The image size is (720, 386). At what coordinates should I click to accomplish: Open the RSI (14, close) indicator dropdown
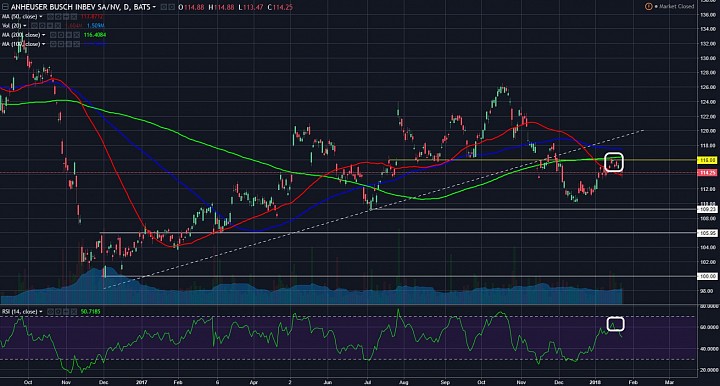coord(40,312)
